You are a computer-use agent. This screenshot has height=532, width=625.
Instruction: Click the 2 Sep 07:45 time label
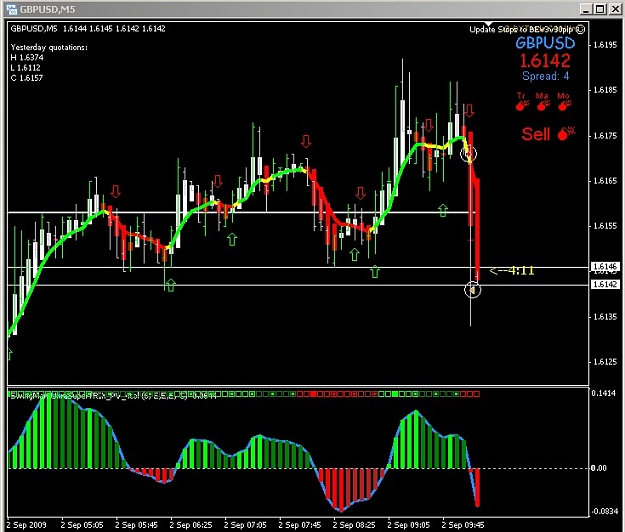click(x=299, y=525)
